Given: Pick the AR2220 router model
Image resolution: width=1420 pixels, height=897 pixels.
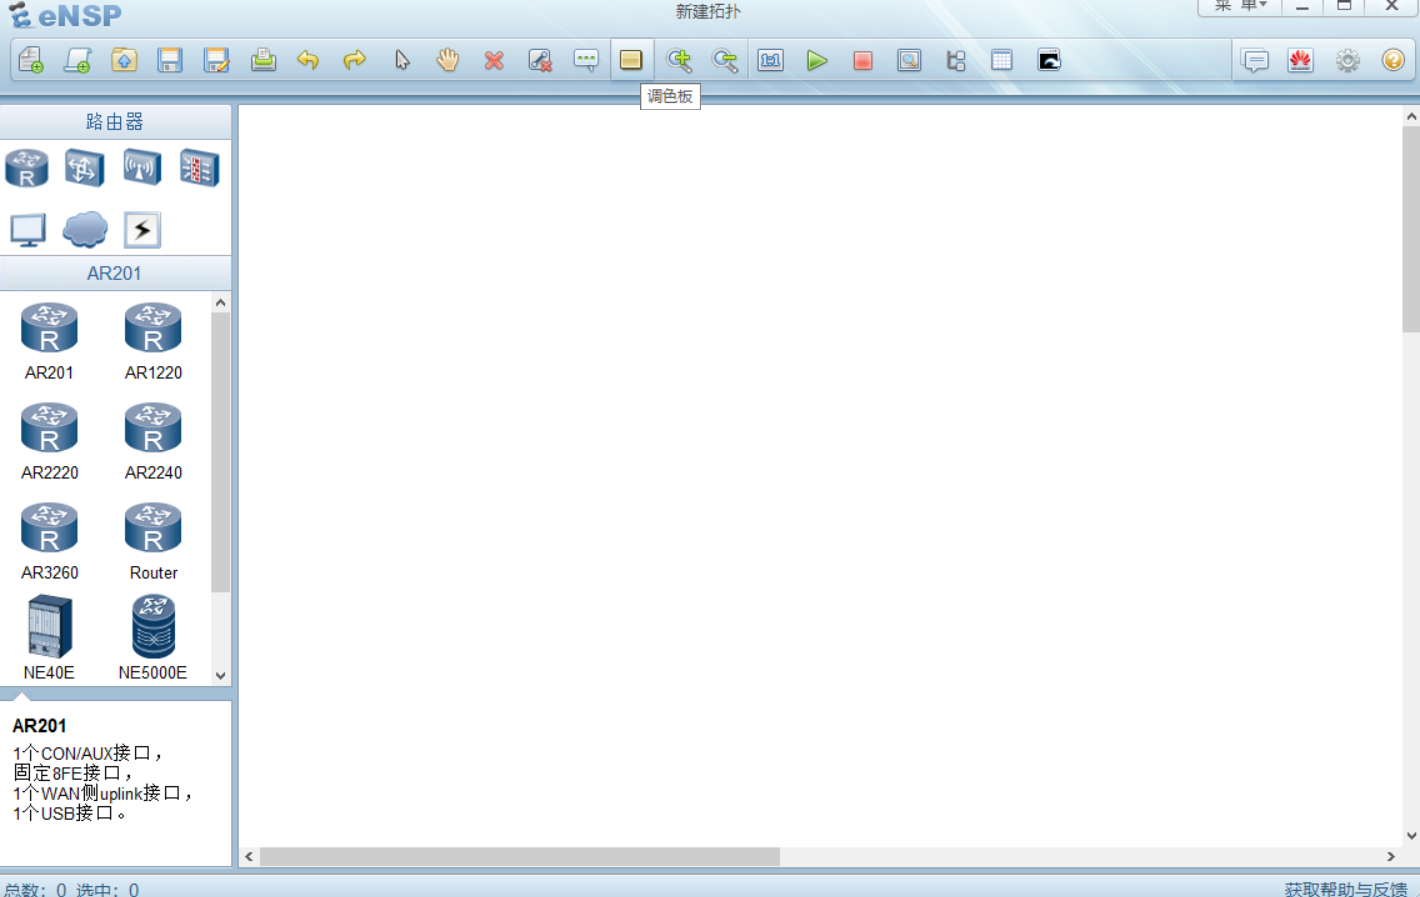Looking at the screenshot, I should click(x=49, y=442).
